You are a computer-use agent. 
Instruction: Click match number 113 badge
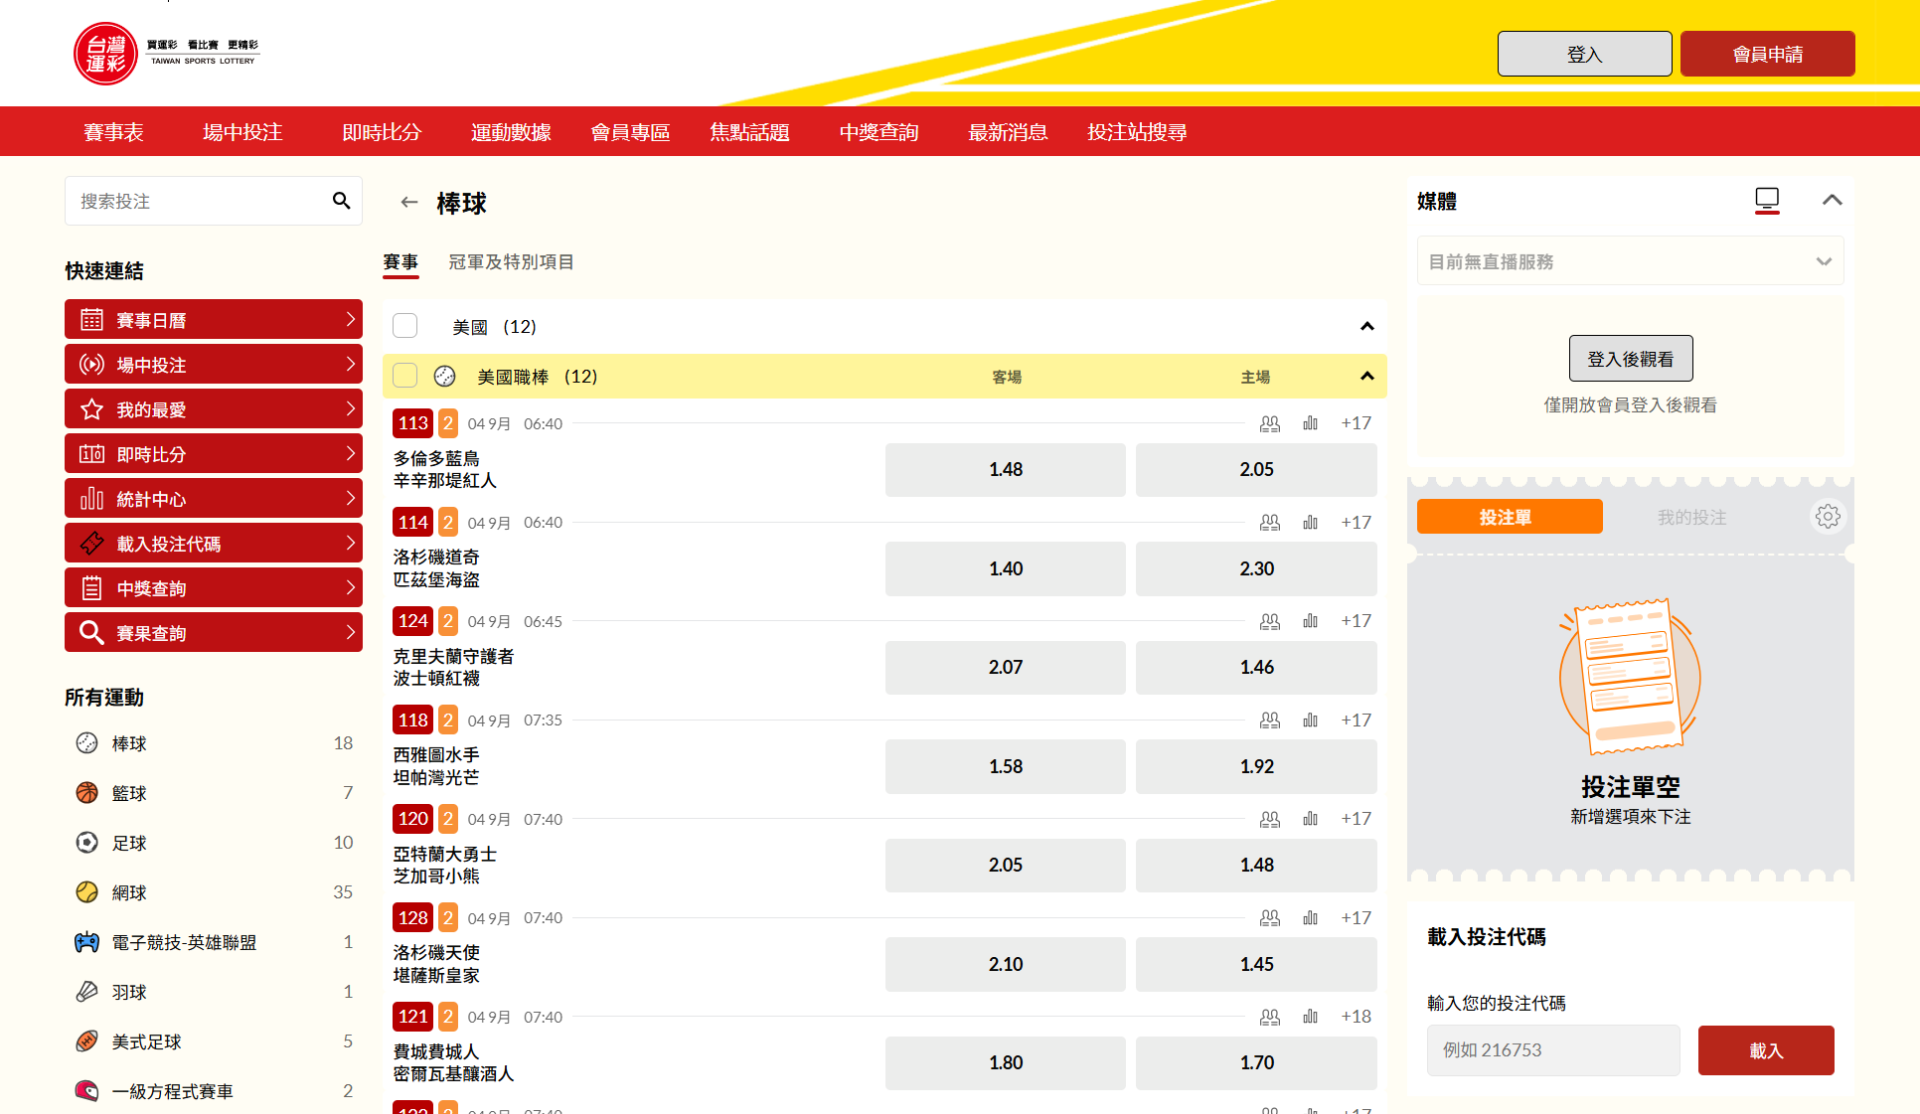click(413, 423)
